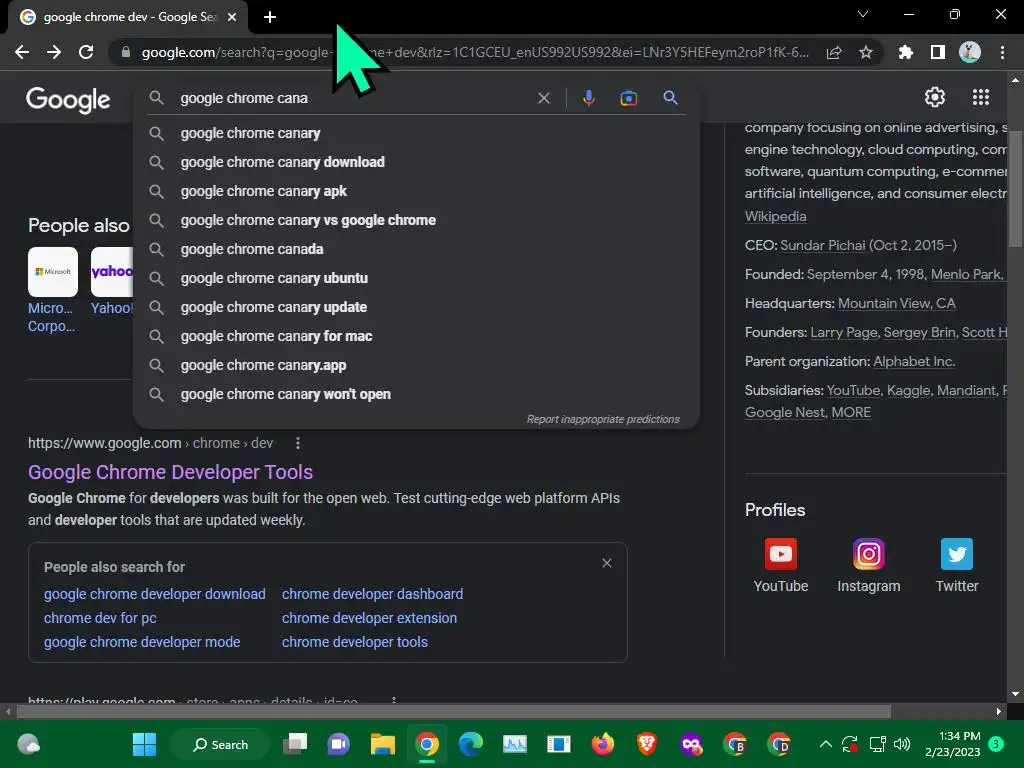Click the Sundar Pichai link
The image size is (1024, 768).
[822, 246]
